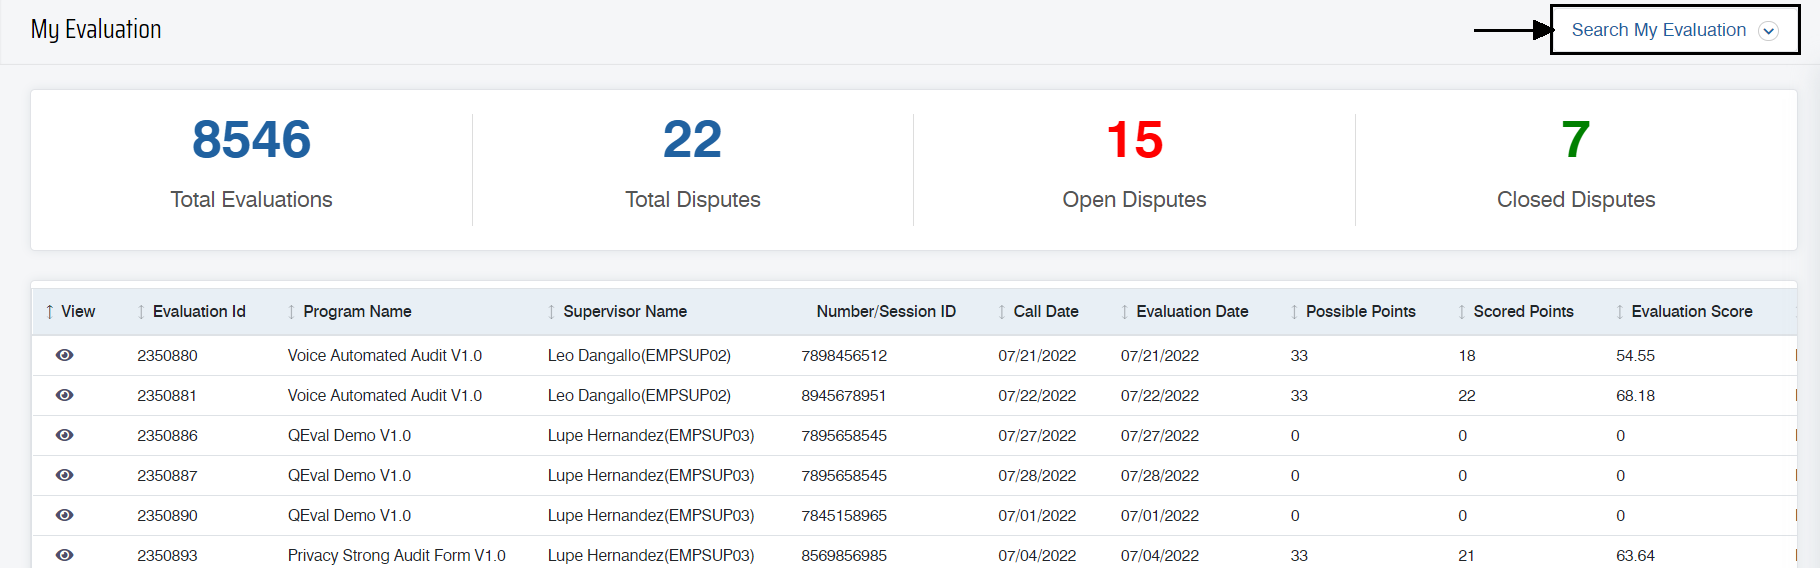Click the Closed Disputes label
Viewport: 1820px width, 568px height.
(x=1576, y=200)
